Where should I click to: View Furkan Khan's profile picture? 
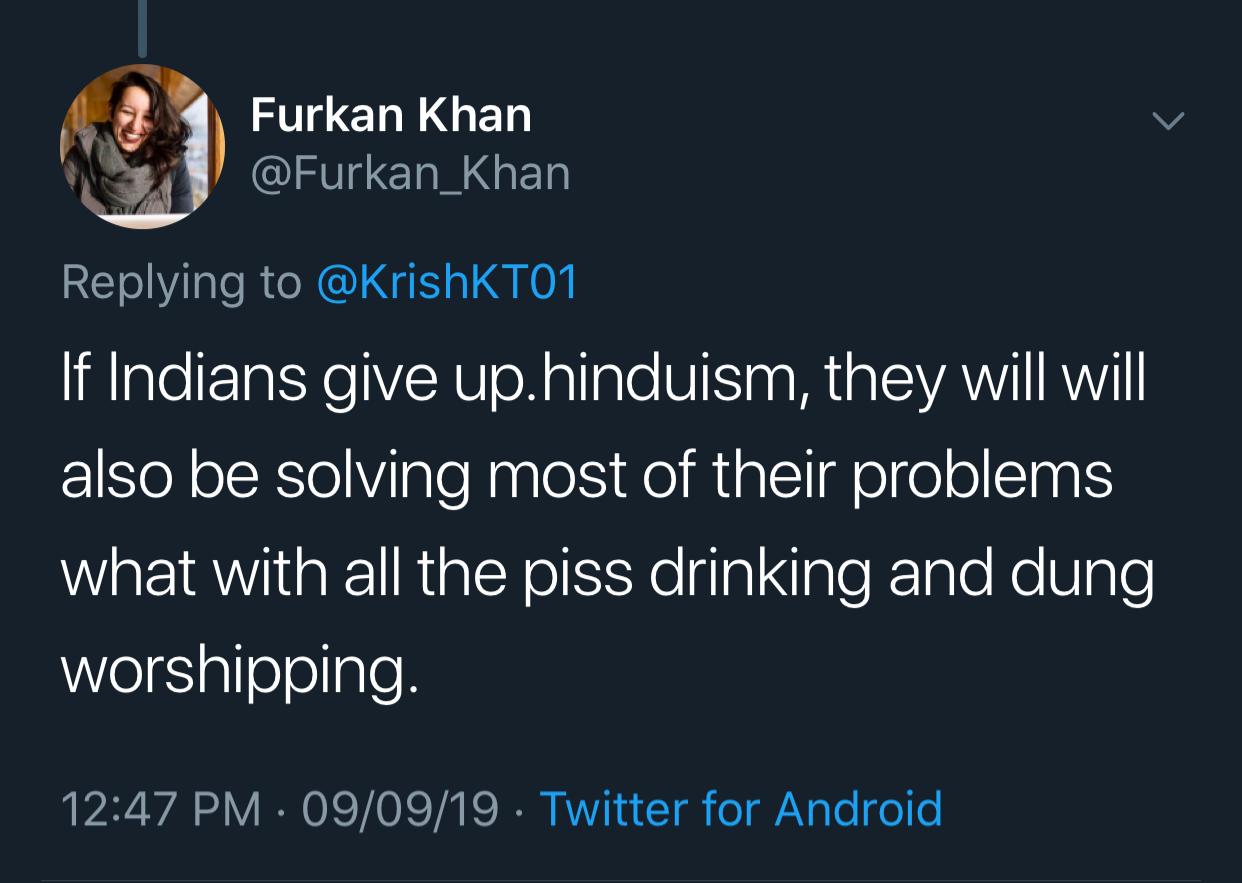coord(143,146)
